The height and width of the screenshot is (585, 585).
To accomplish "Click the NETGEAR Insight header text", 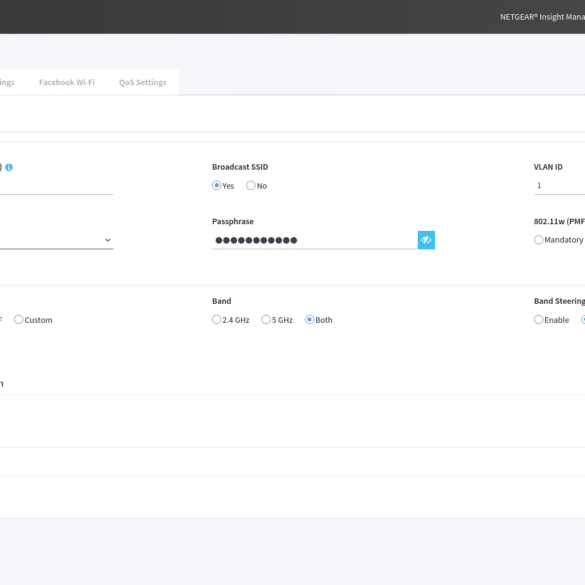I will click(x=542, y=17).
